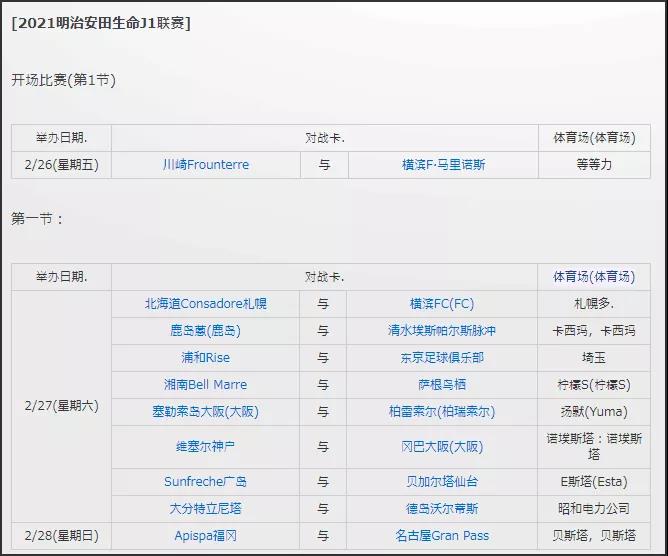Open the 鹿岛惠(鹿岛) team link
This screenshot has height=556, width=668.
coord(205,331)
